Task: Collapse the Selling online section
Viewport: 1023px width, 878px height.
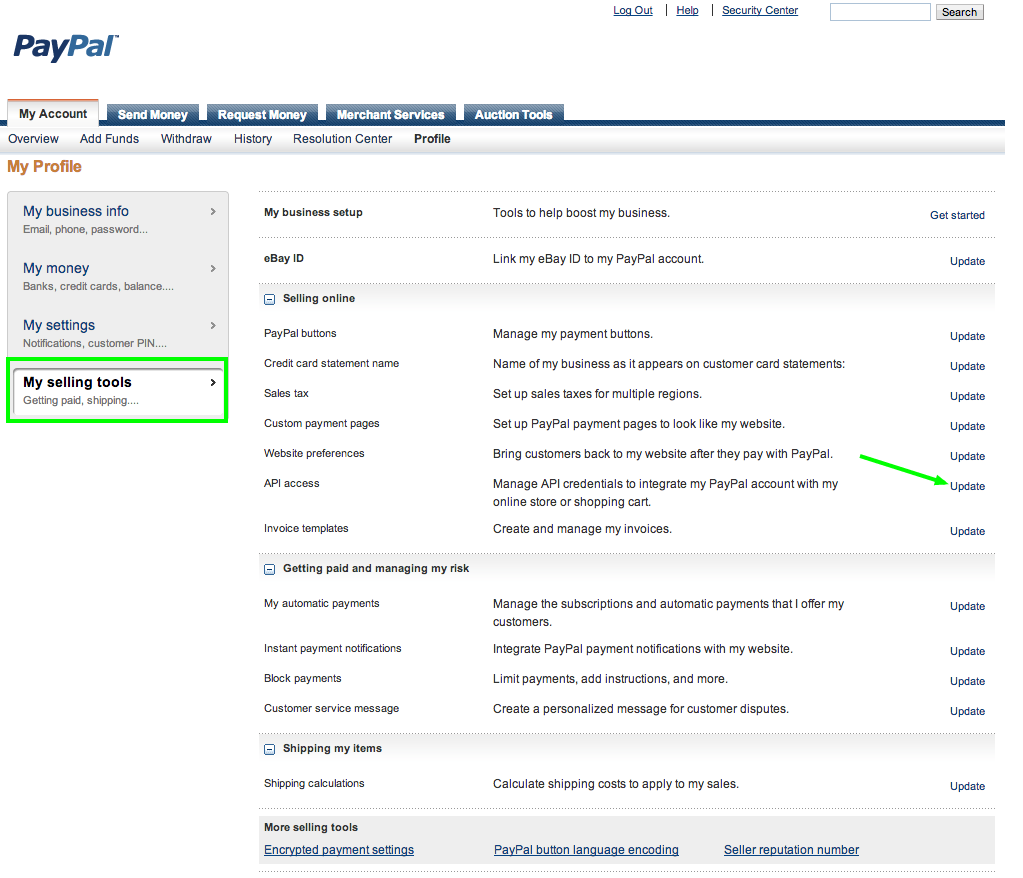Action: (268, 298)
